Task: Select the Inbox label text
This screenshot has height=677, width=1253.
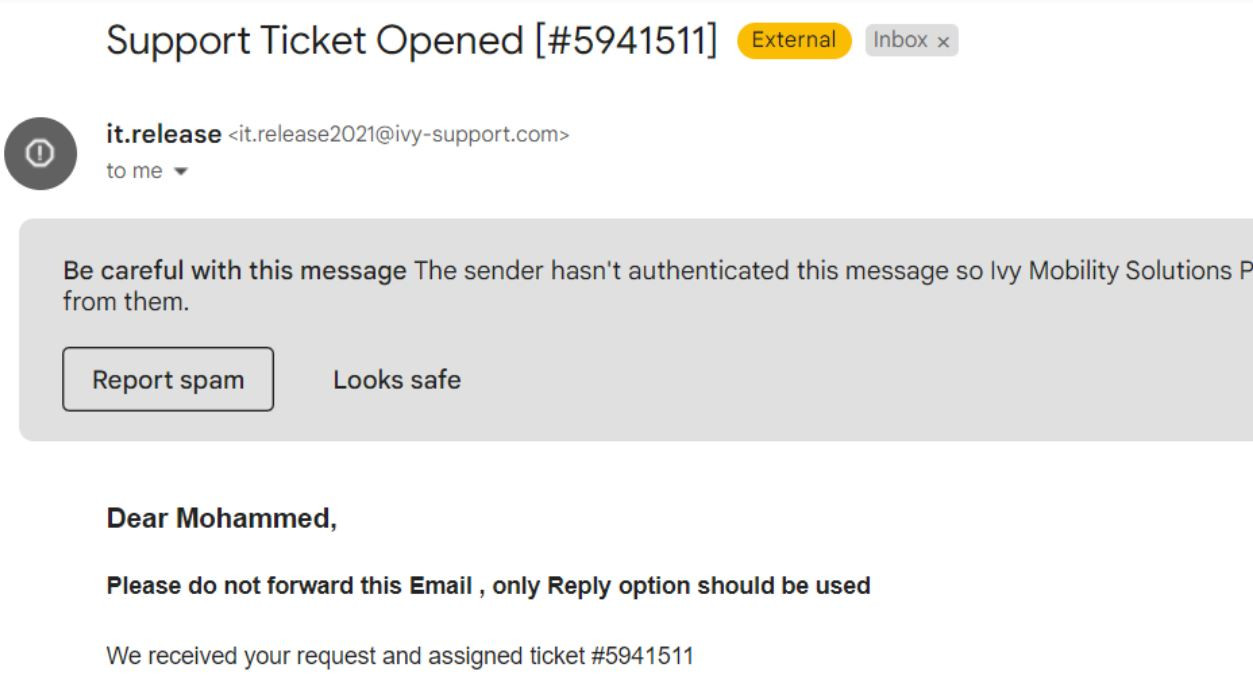Action: pyautogui.click(x=900, y=40)
